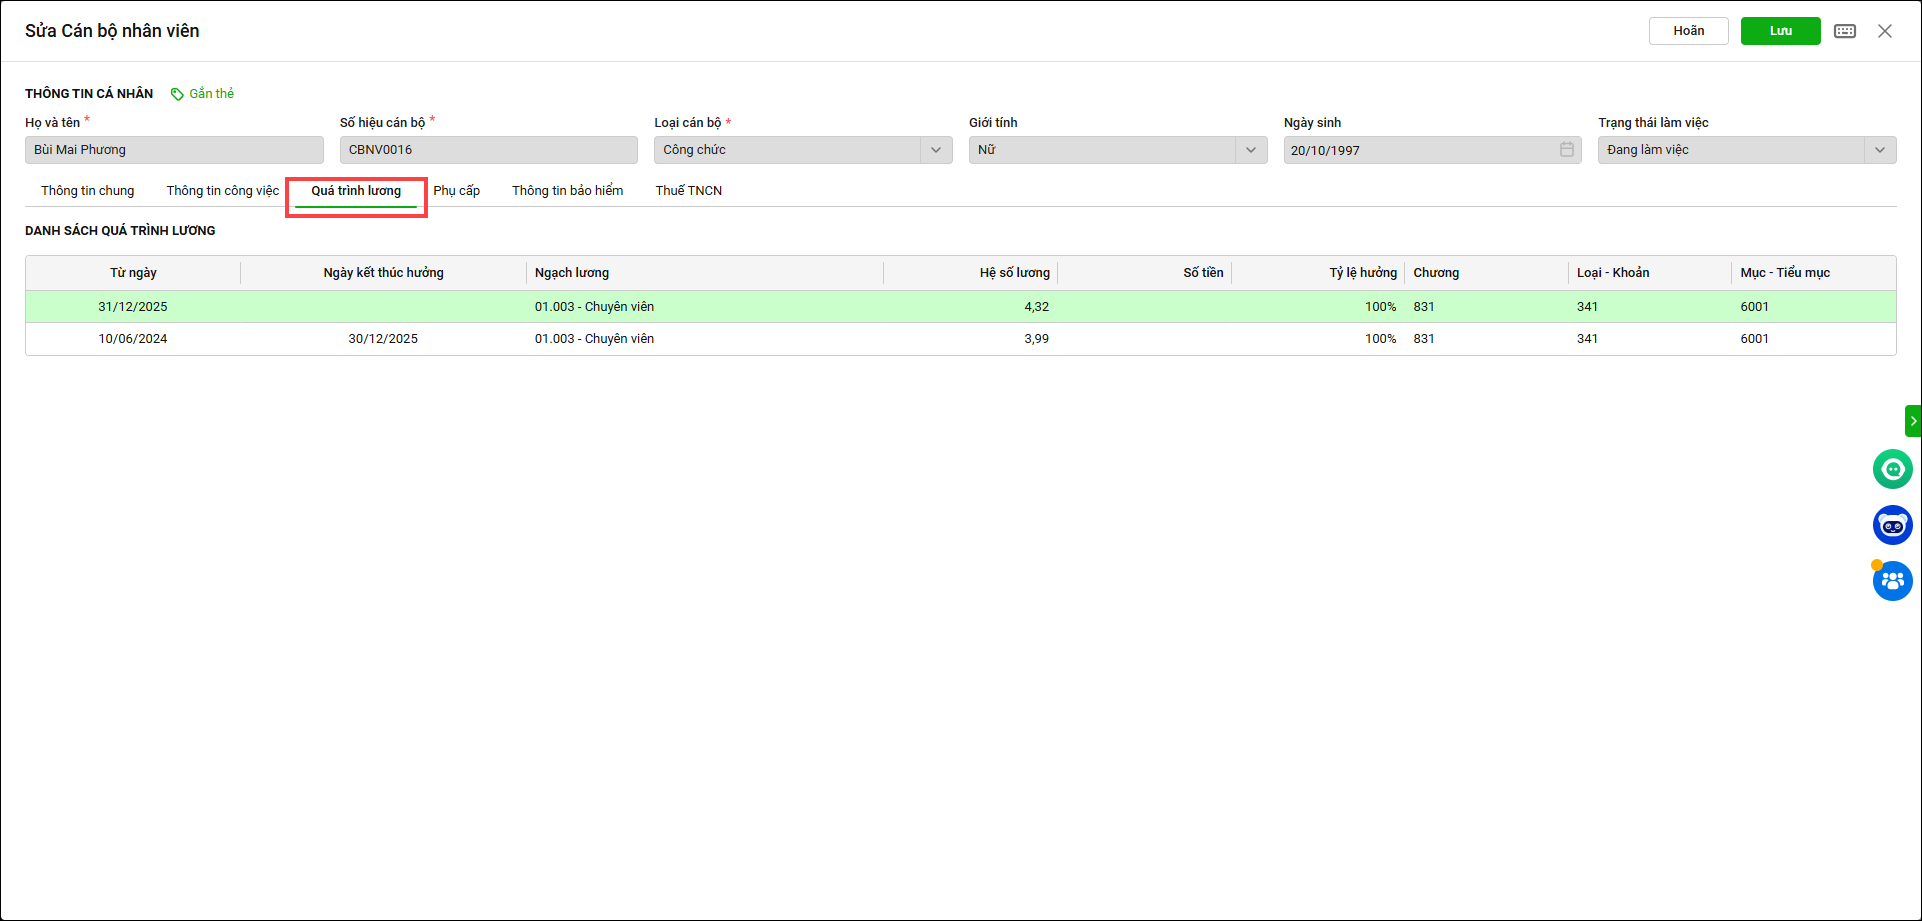Screen dimensions: 1922x921
Task: Click 6001 in the 10/06/2024 row
Action: click(x=1754, y=339)
